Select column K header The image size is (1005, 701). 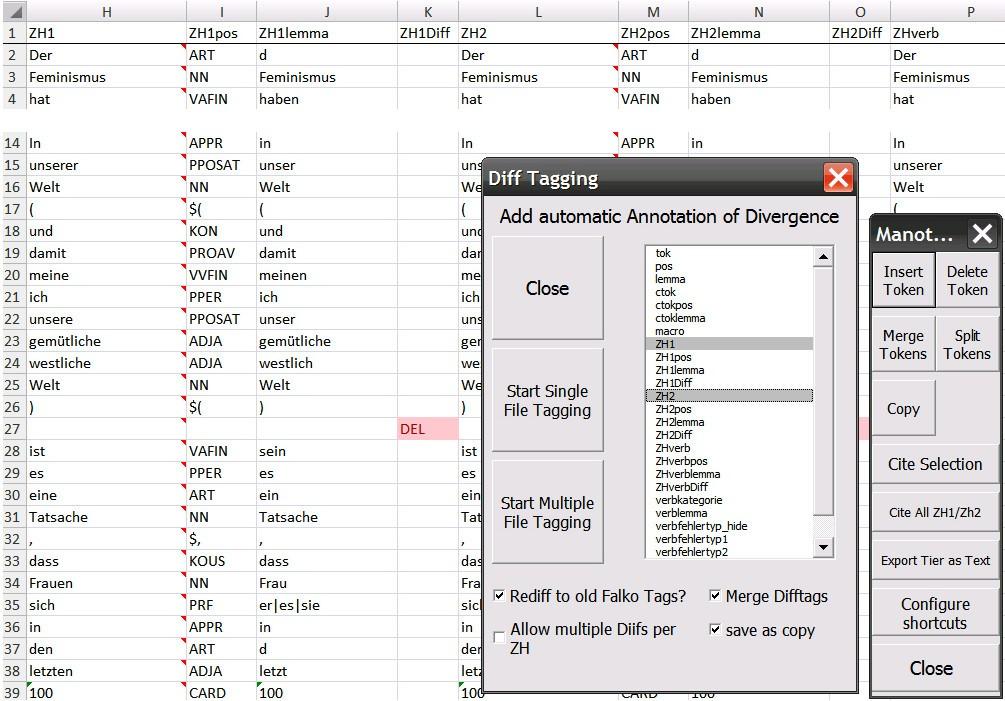pyautogui.click(x=428, y=12)
